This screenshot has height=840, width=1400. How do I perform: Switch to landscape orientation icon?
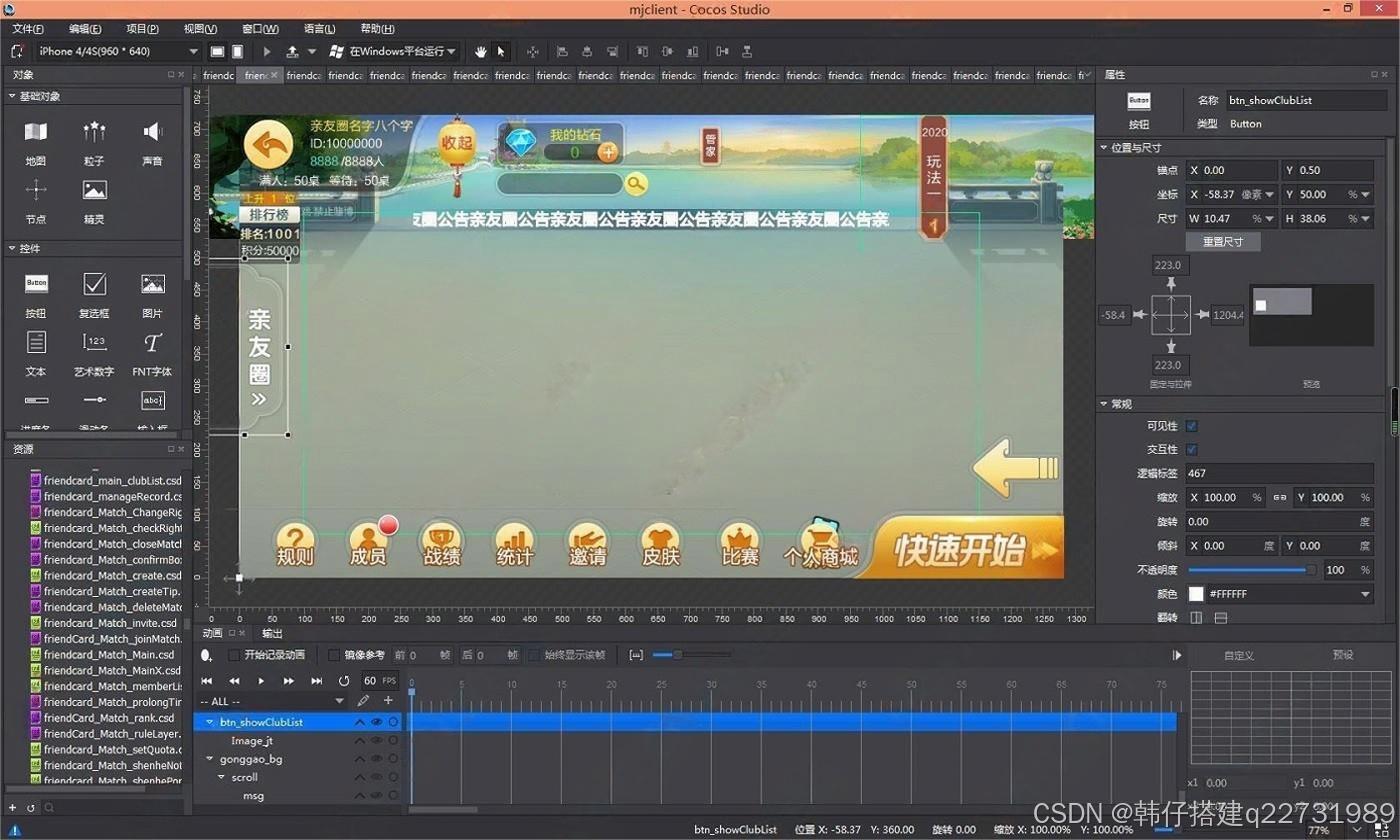tap(217, 51)
